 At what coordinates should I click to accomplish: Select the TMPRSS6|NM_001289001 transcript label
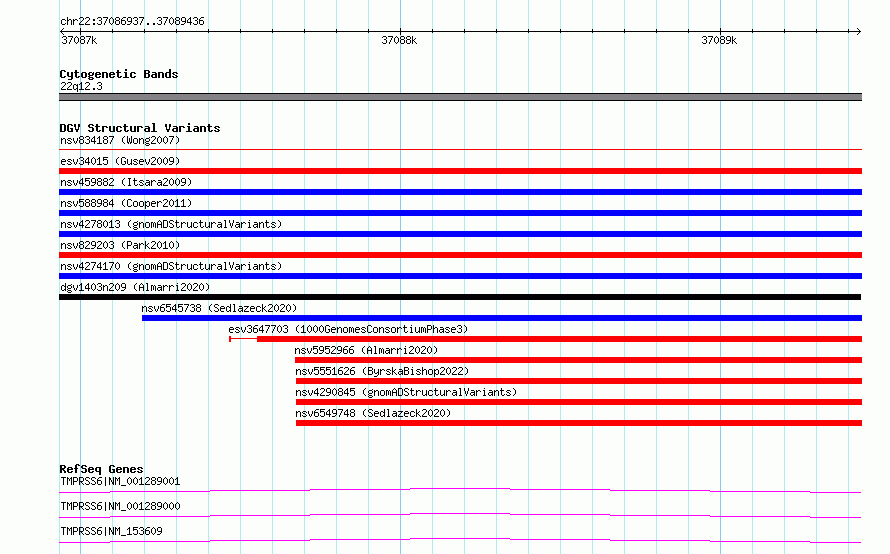120,481
